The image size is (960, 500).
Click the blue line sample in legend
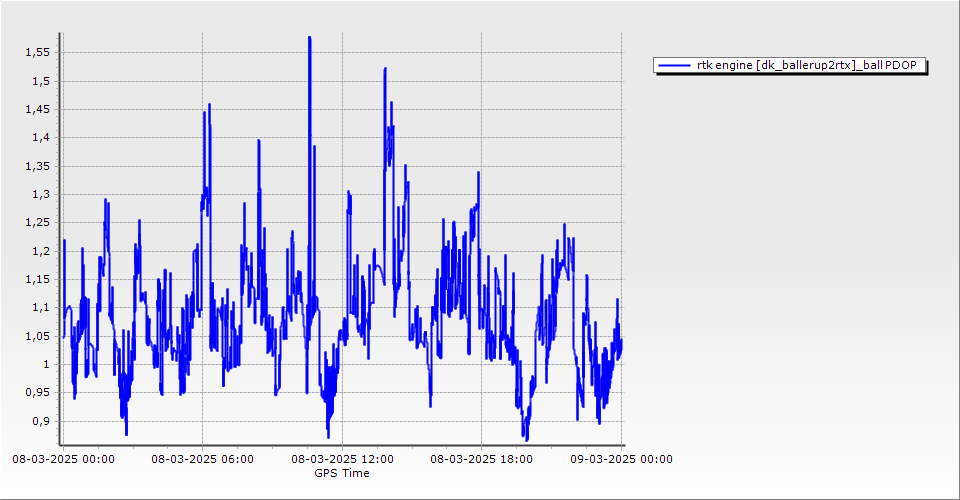point(673,65)
